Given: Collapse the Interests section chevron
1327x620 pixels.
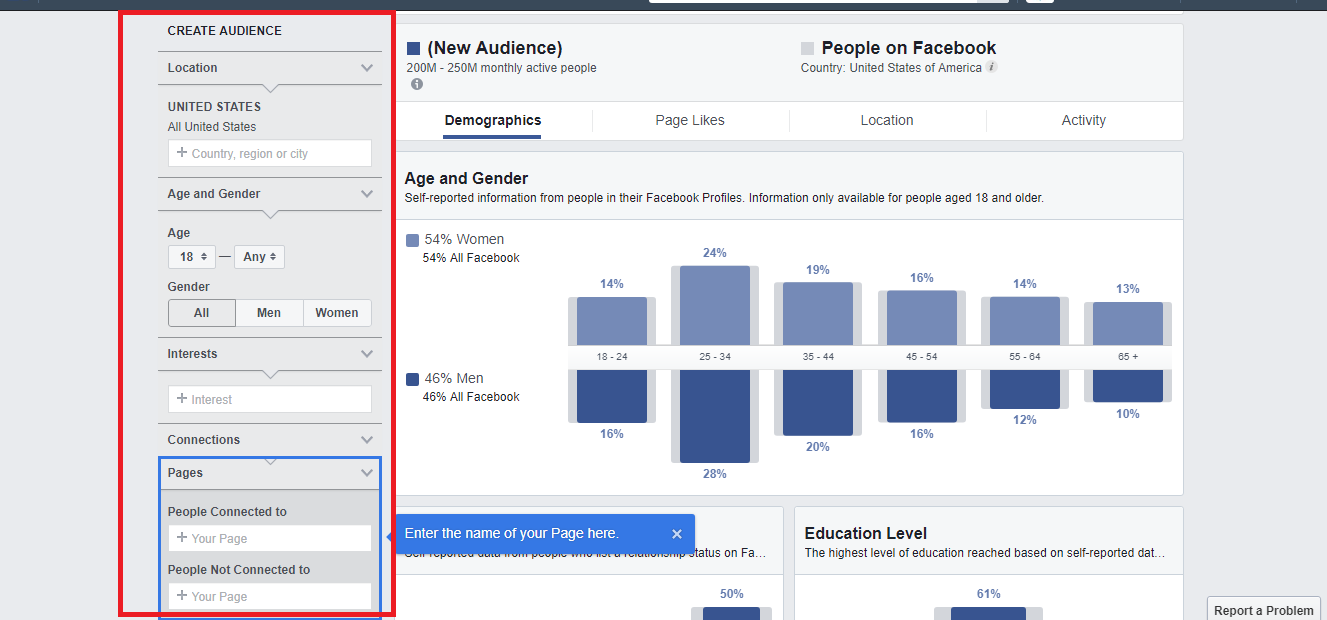Looking at the screenshot, I should 367,354.
